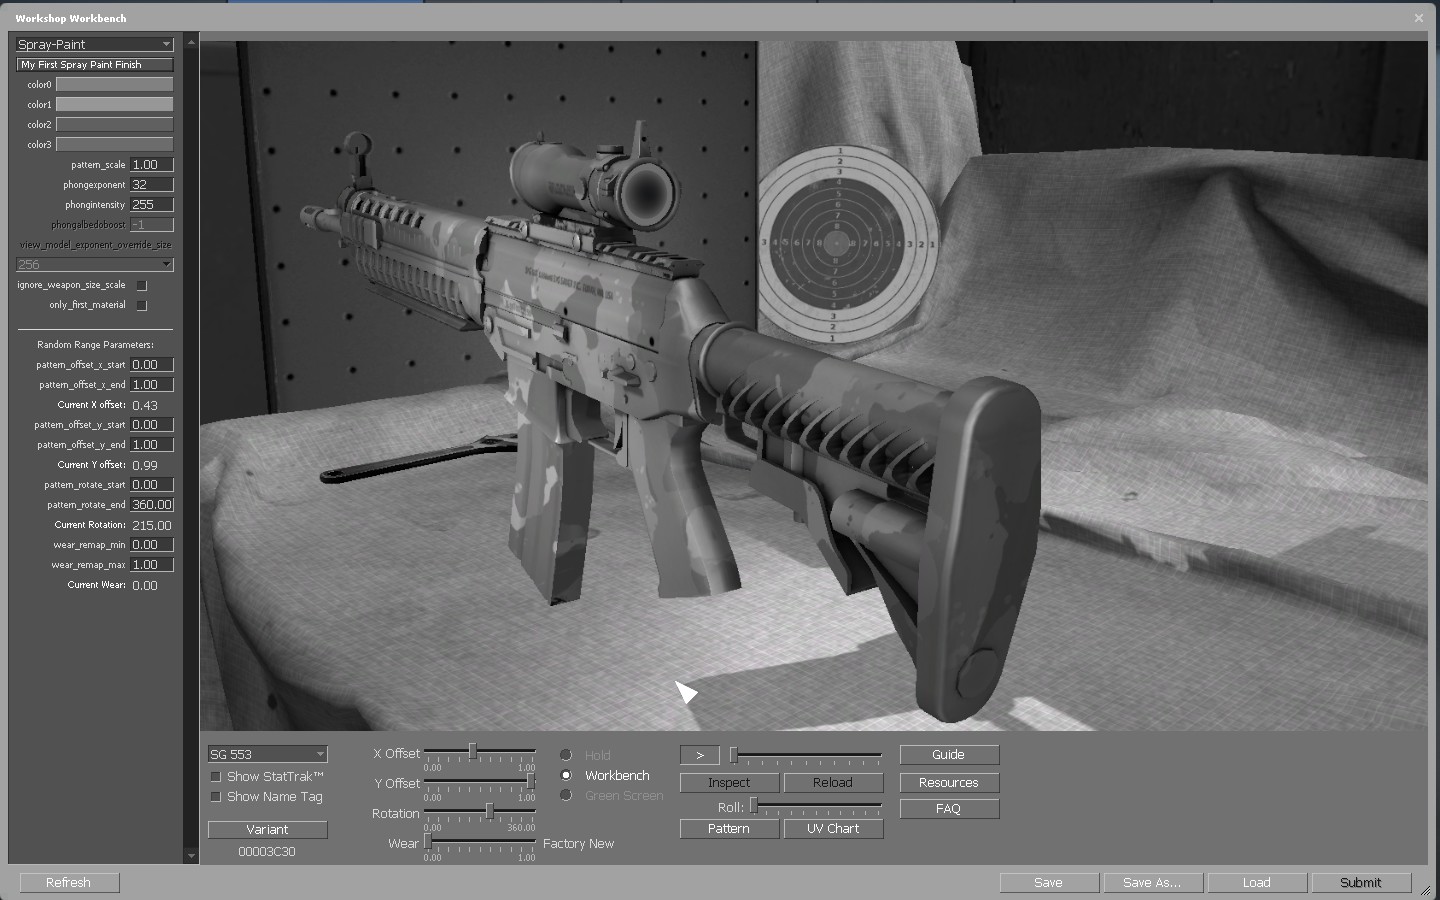This screenshot has height=900, width=1440.
Task: Click the pattern_offset_y_start field
Action: pyautogui.click(x=152, y=425)
